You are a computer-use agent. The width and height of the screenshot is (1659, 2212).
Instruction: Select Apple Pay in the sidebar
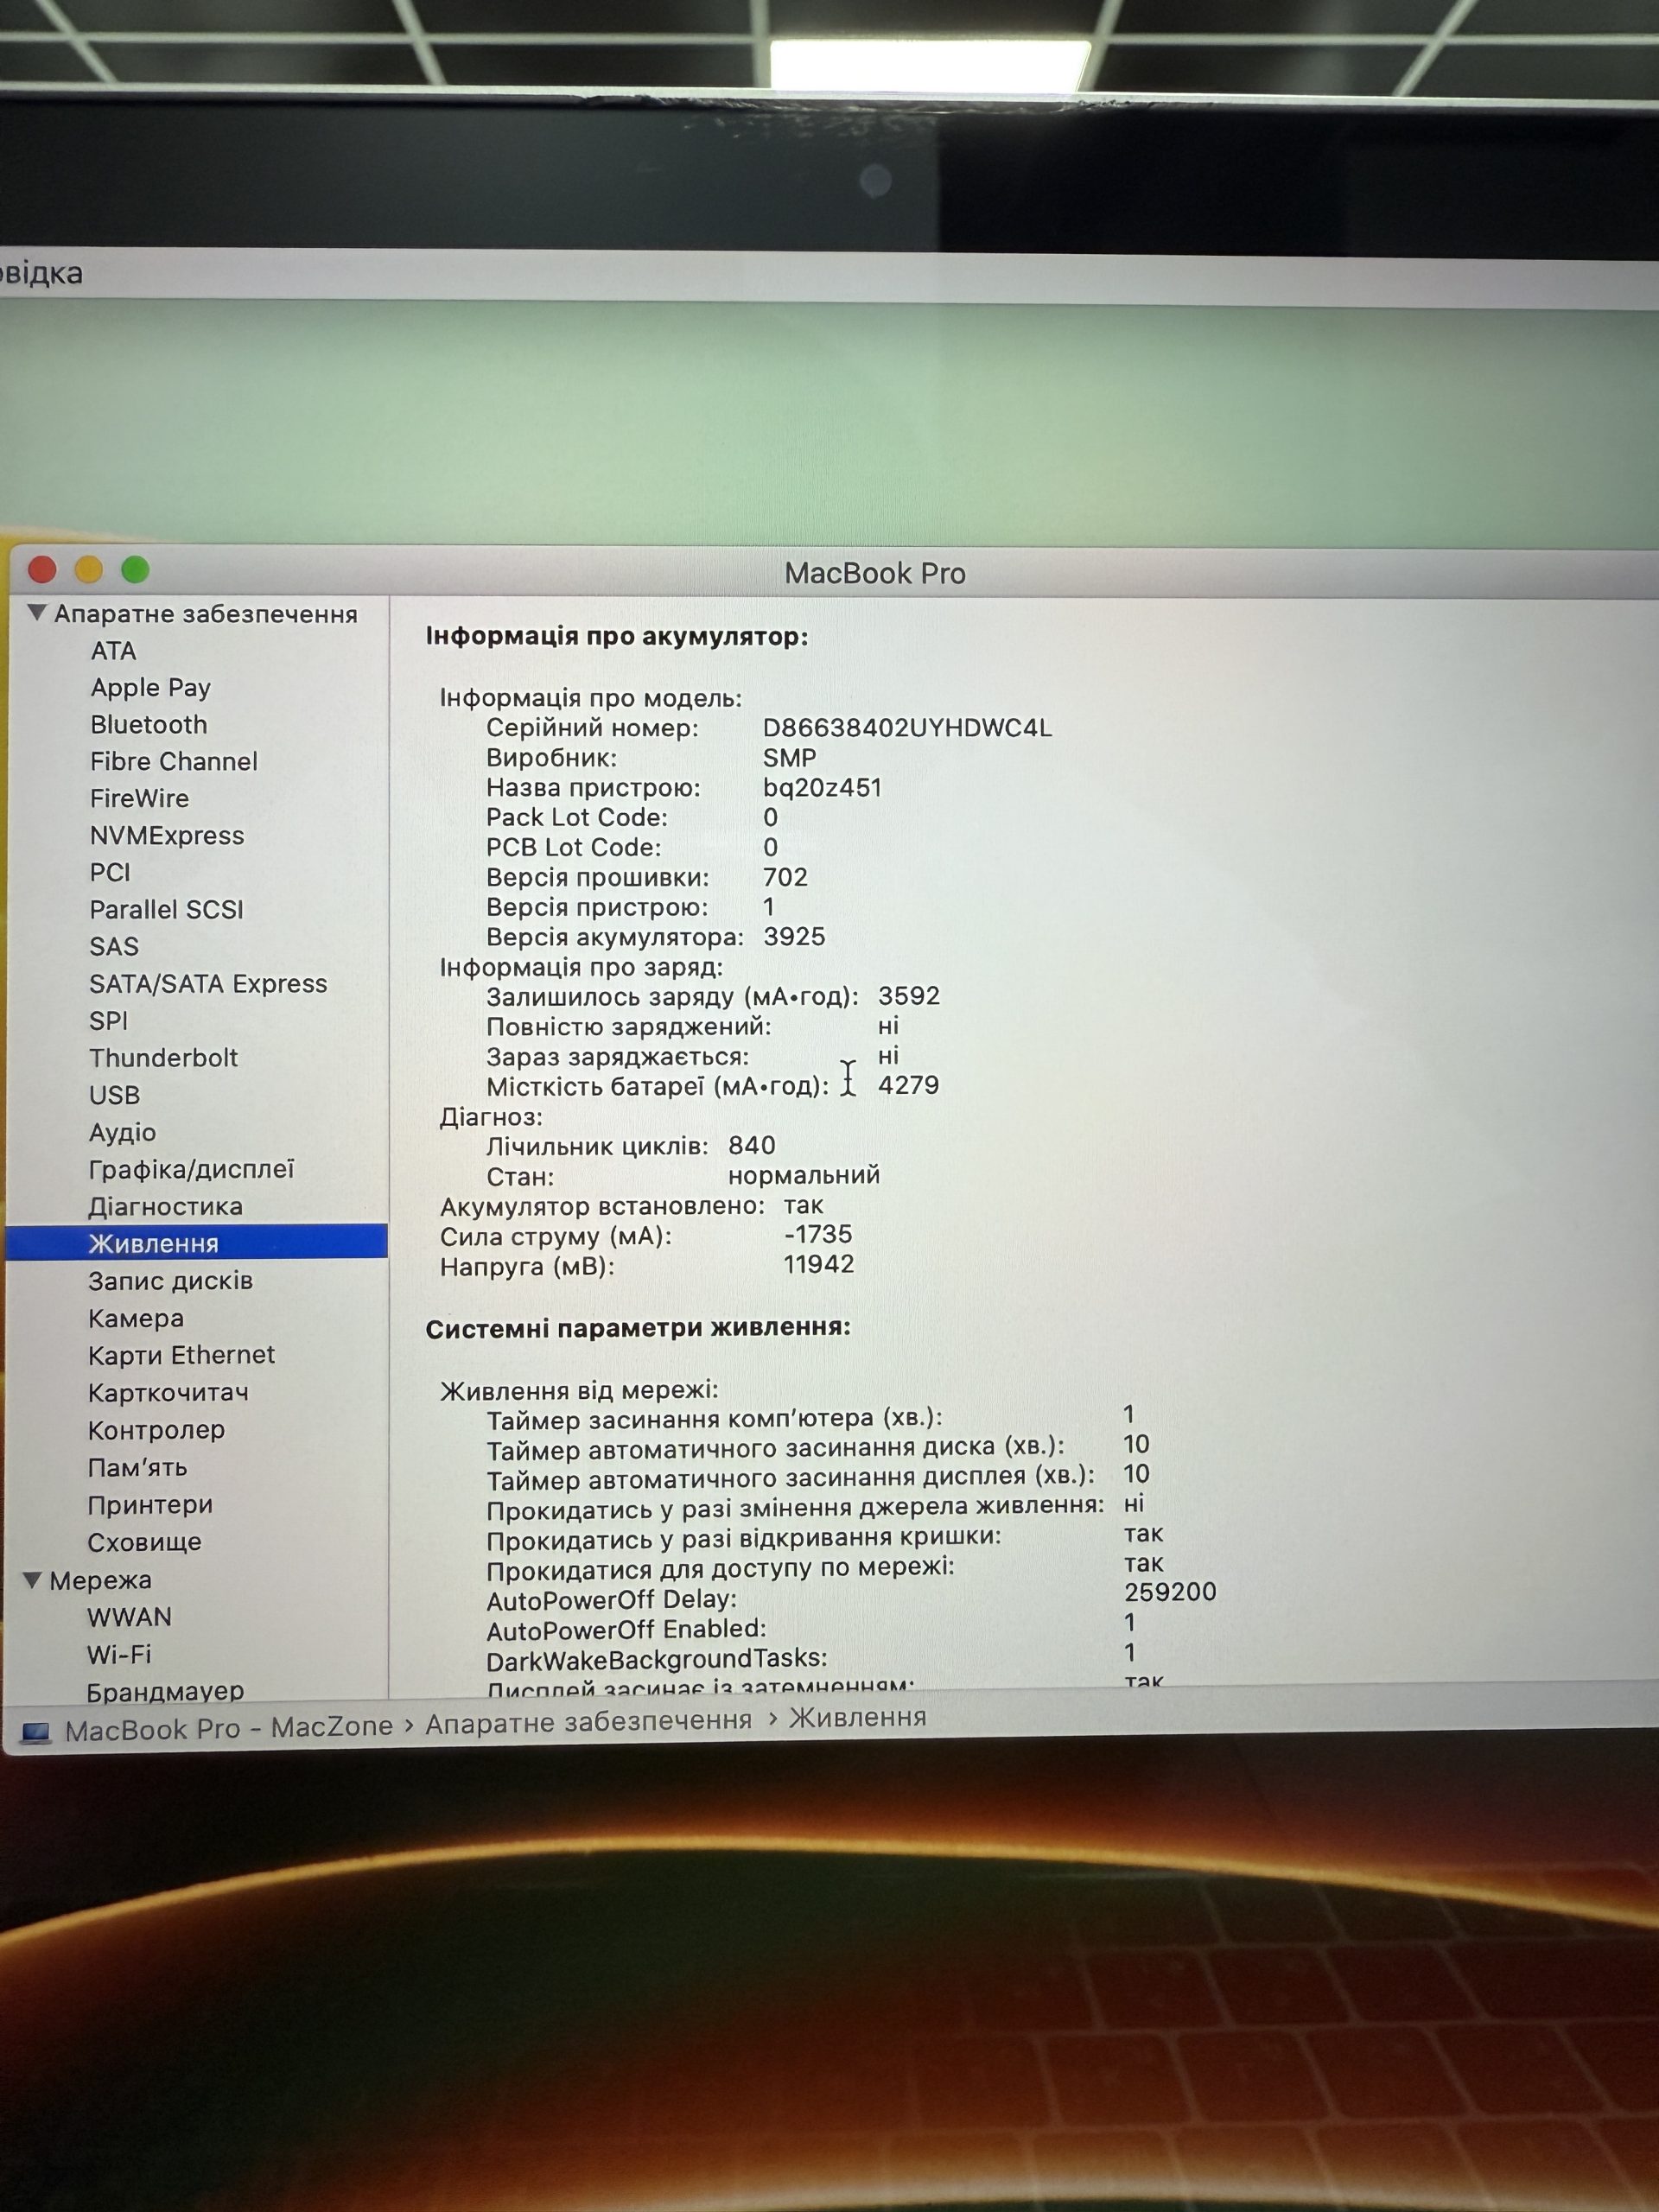tap(150, 688)
